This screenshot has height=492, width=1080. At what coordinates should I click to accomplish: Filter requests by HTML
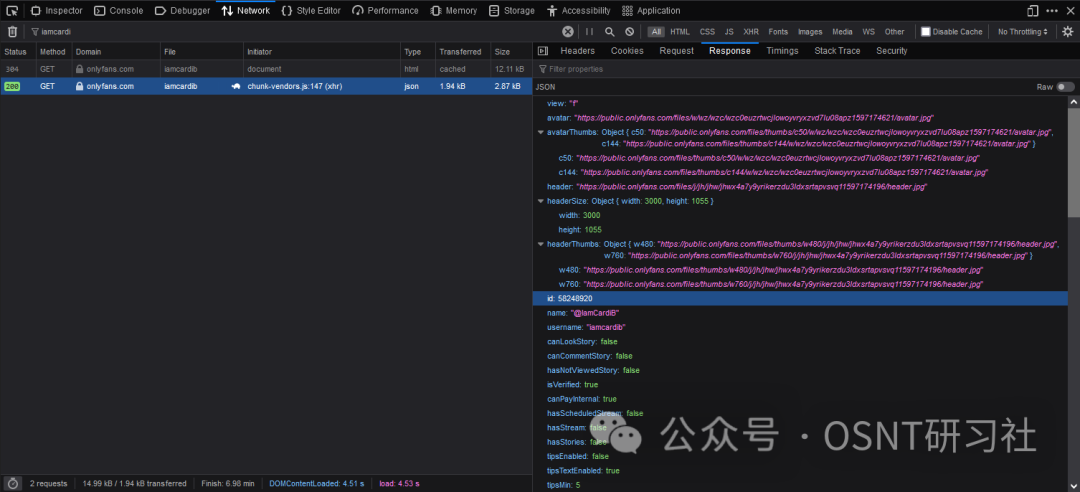click(680, 32)
